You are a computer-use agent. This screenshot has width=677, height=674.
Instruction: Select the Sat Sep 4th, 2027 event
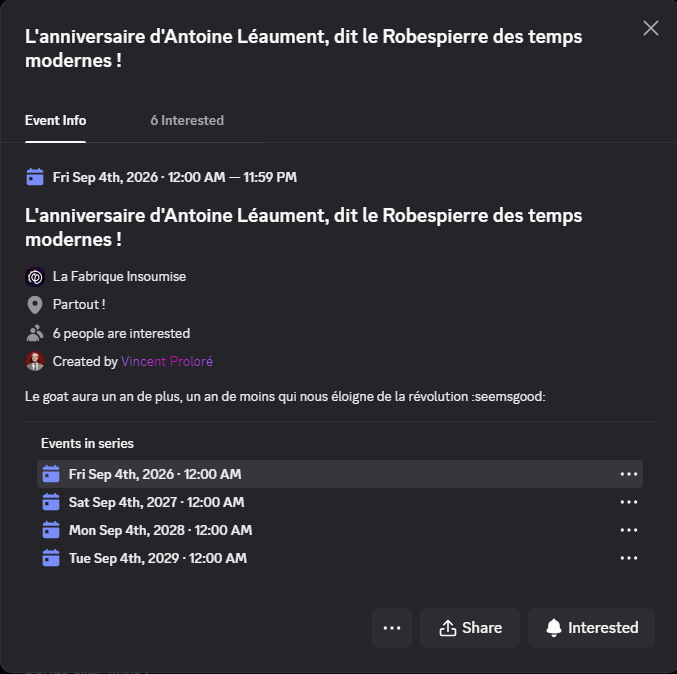click(156, 502)
